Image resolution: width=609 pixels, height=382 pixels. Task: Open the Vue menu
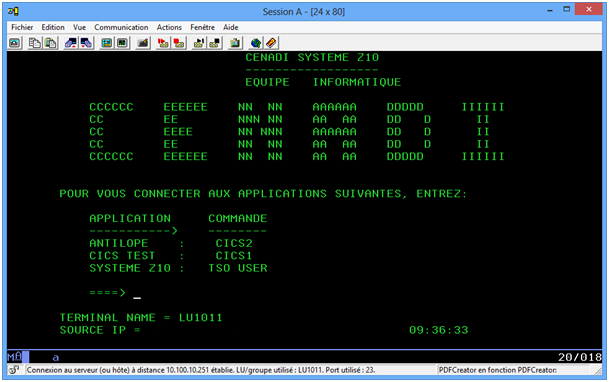pyautogui.click(x=79, y=27)
